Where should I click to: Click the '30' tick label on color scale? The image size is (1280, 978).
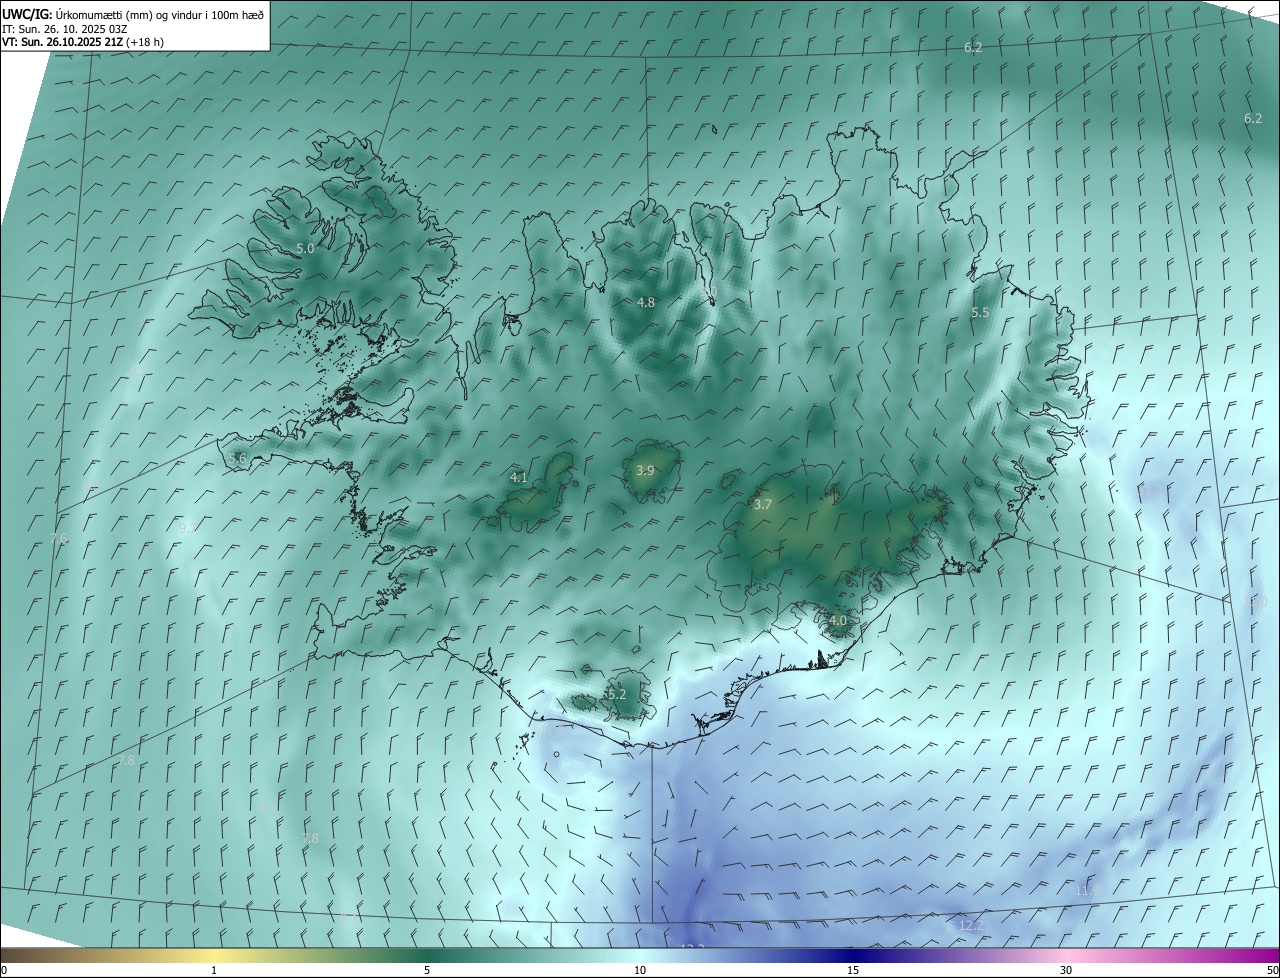coord(1066,970)
